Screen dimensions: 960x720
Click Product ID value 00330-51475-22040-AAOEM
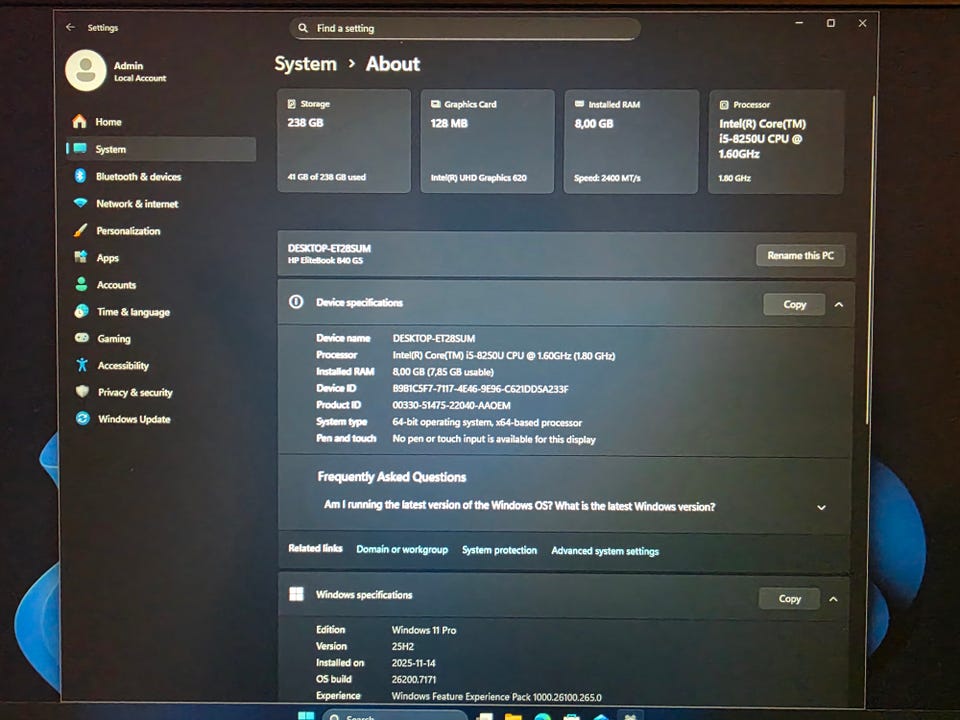point(451,405)
